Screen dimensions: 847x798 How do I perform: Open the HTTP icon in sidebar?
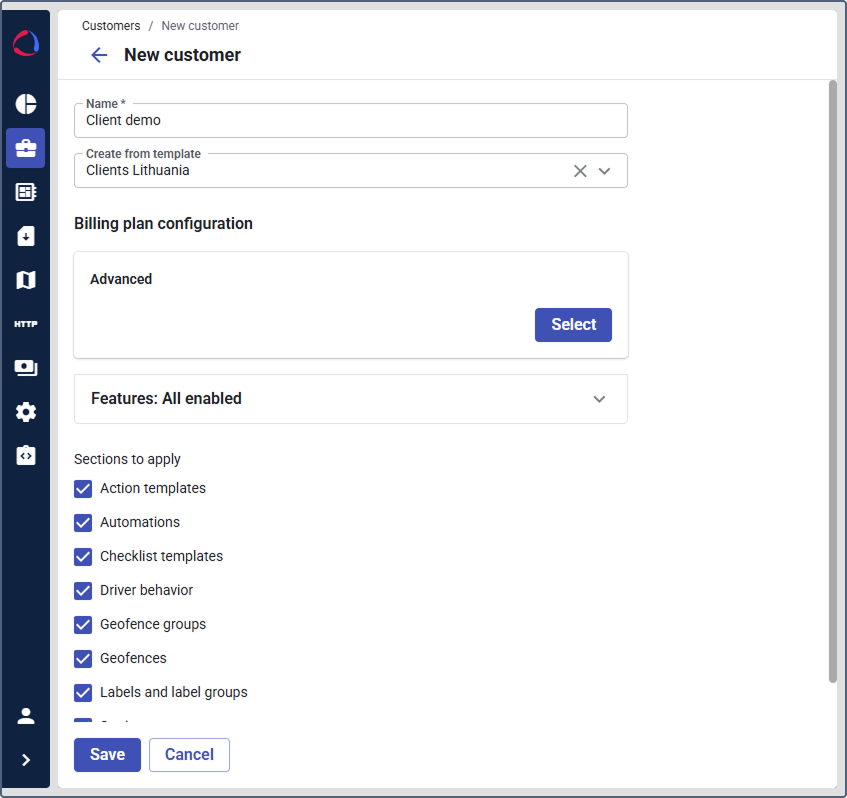26,324
